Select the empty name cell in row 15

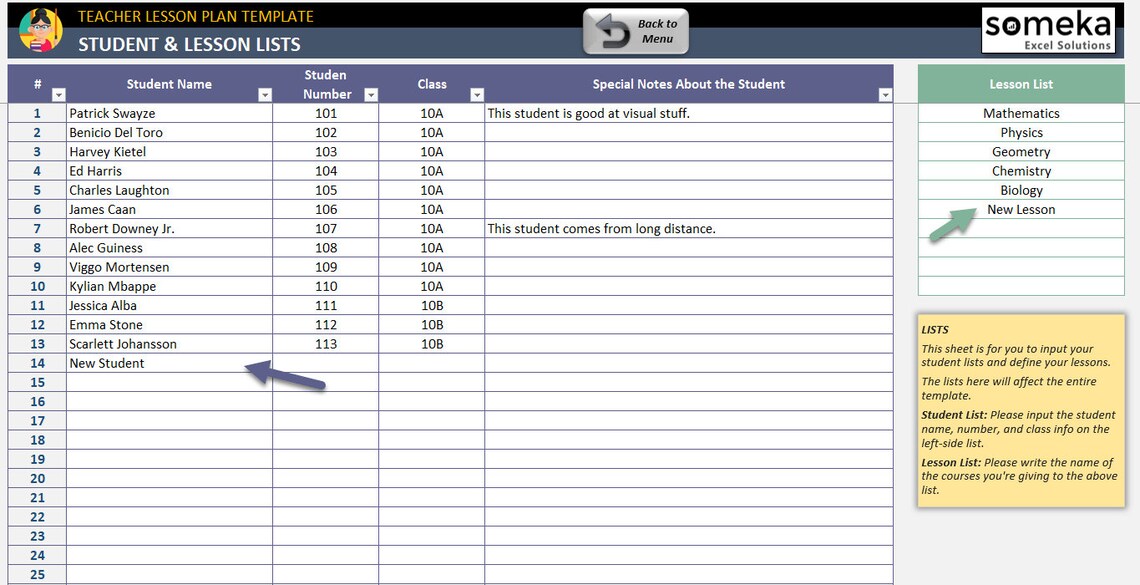click(169, 383)
